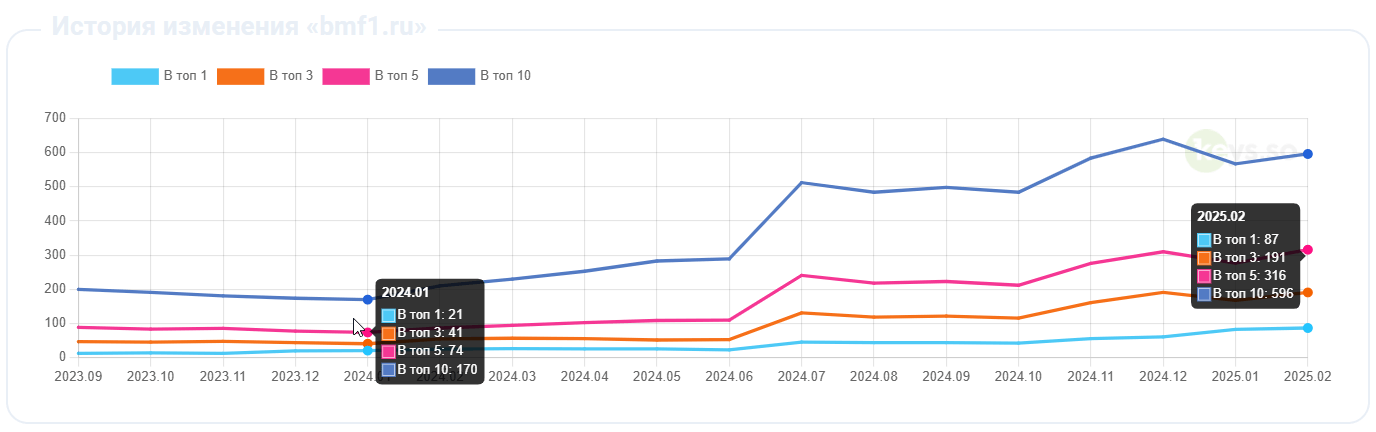Screen dimensions: 1376x432
Task: Hide the «В топ 5» series via label
Action: coord(396,76)
